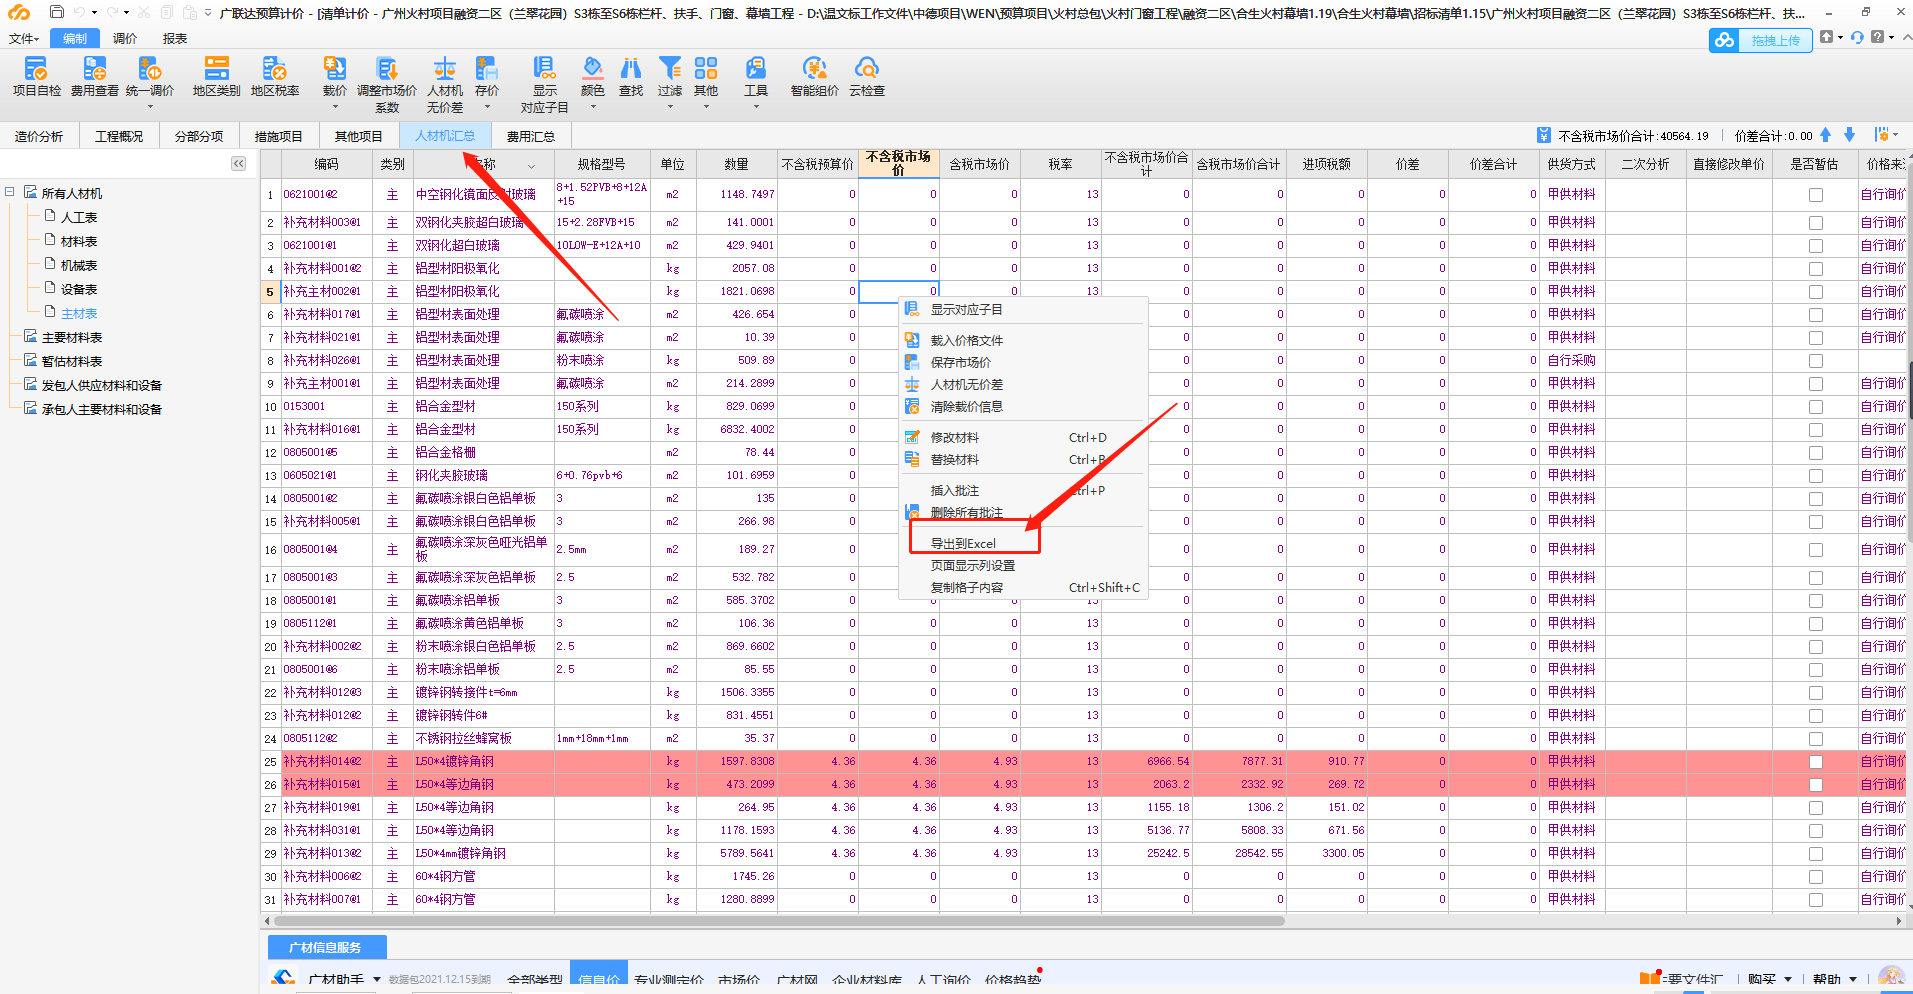This screenshot has height=994, width=1913.
Task: Expand dropdown arrow under 颜色
Action: tap(593, 106)
